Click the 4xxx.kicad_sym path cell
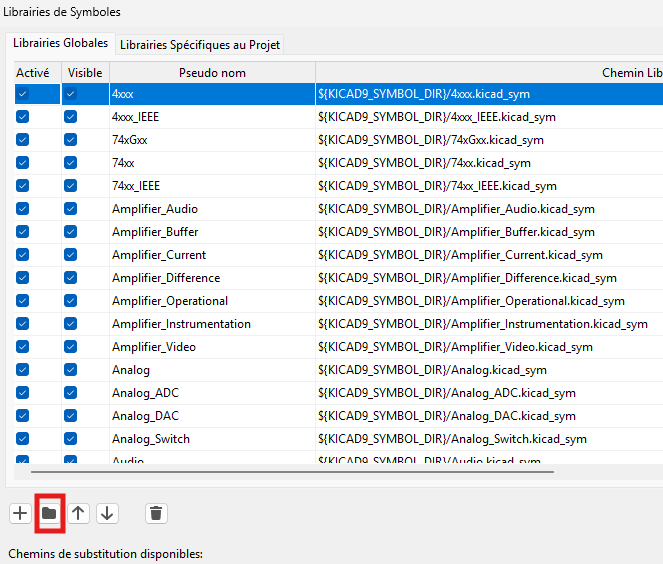The image size is (663, 564). tap(489, 94)
